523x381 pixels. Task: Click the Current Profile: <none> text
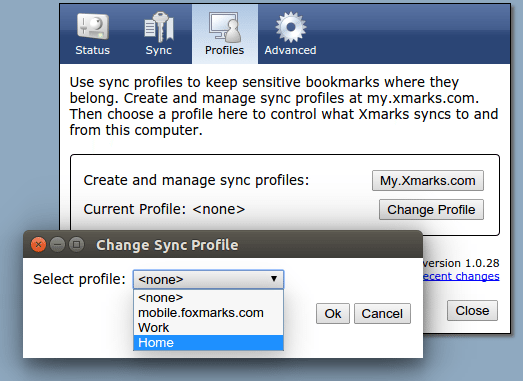(x=164, y=210)
